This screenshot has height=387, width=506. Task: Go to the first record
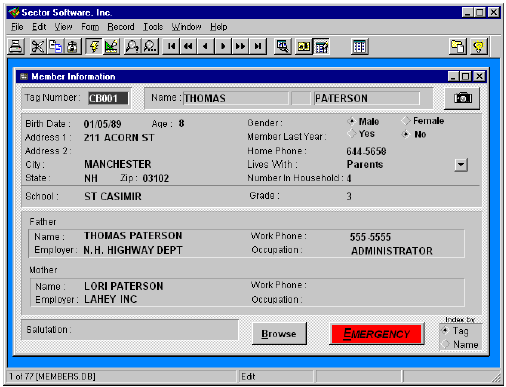click(x=171, y=46)
